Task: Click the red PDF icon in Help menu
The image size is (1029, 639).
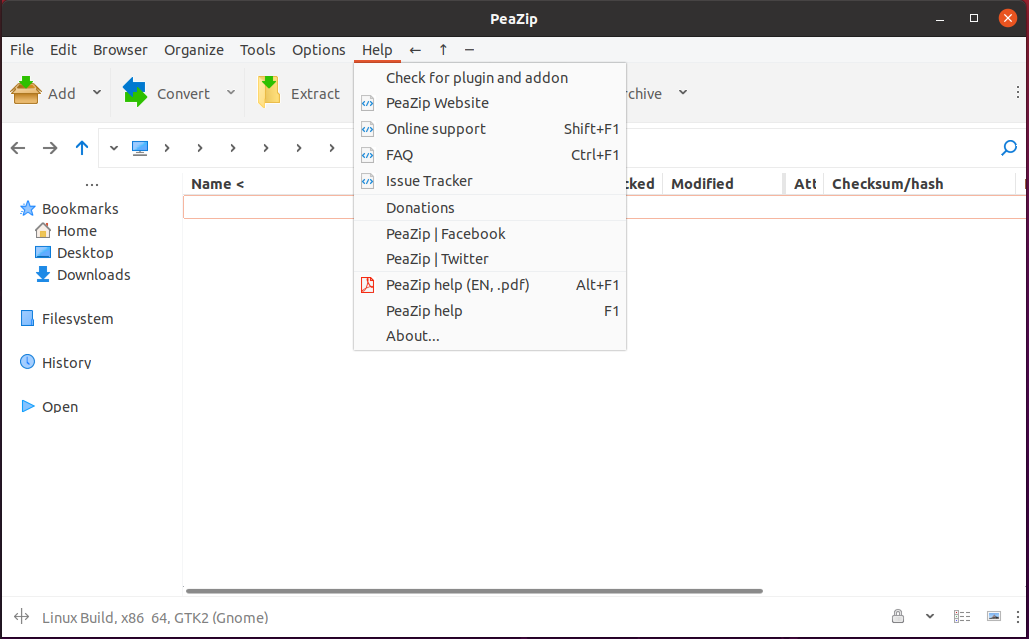Action: (368, 285)
